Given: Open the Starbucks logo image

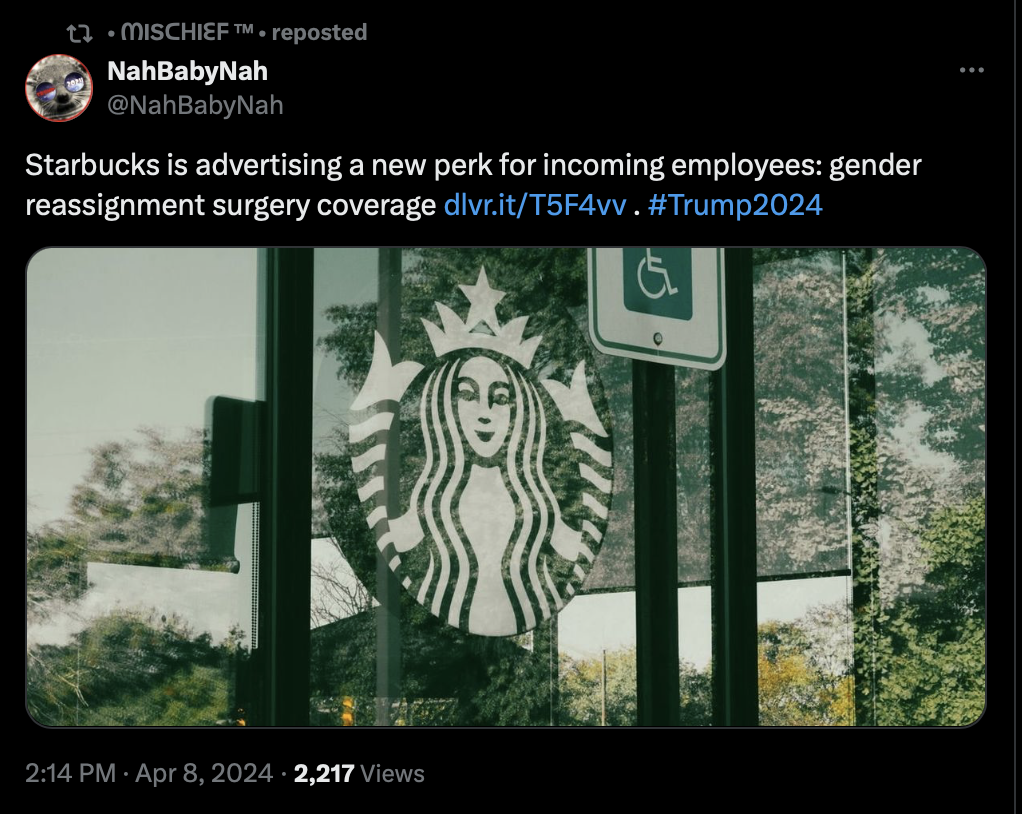Looking at the screenshot, I should (x=506, y=486).
